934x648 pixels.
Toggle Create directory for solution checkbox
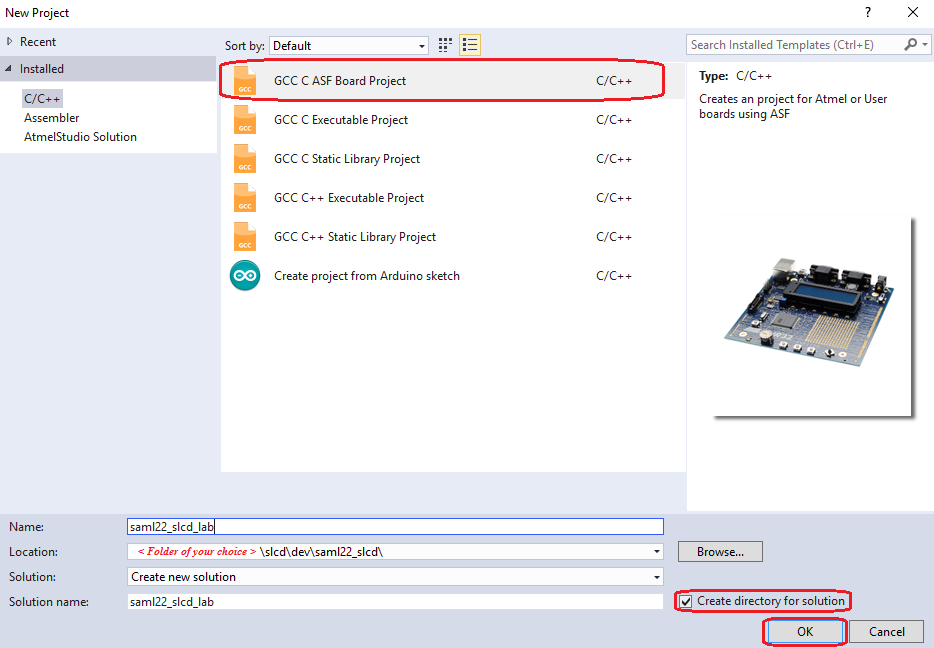686,602
